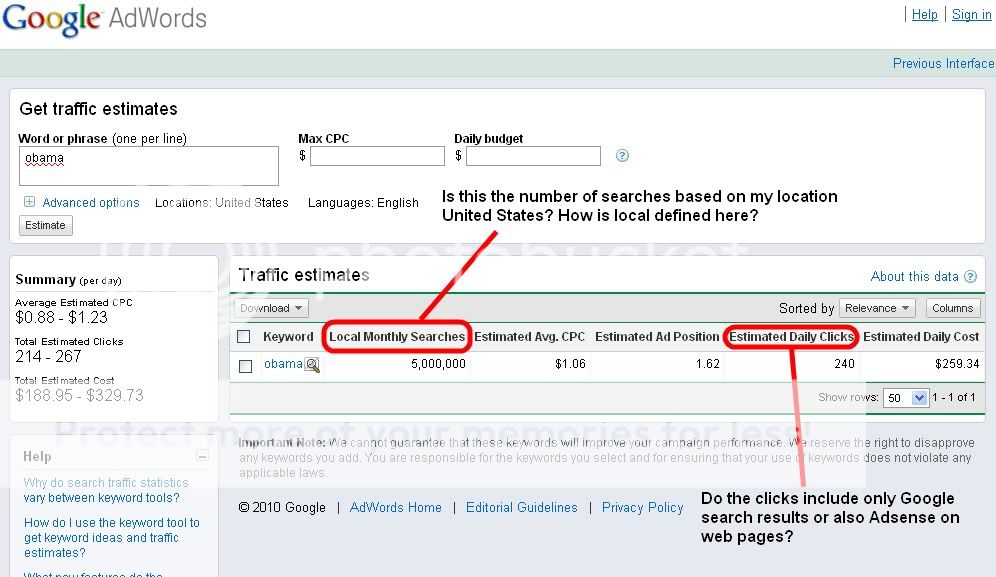The image size is (996, 577).
Task: Switch to Previous Interface
Action: (943, 64)
